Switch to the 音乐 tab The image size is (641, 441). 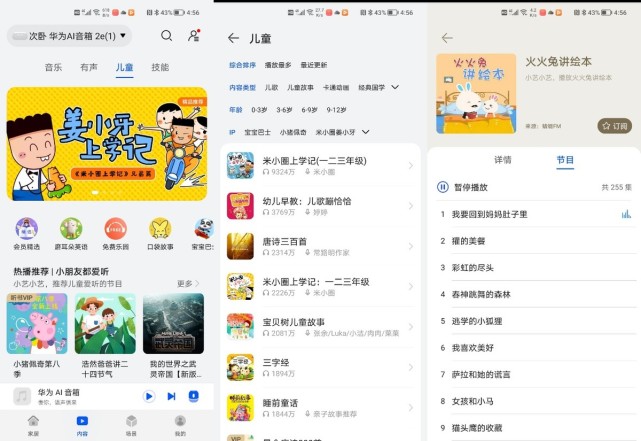54,67
